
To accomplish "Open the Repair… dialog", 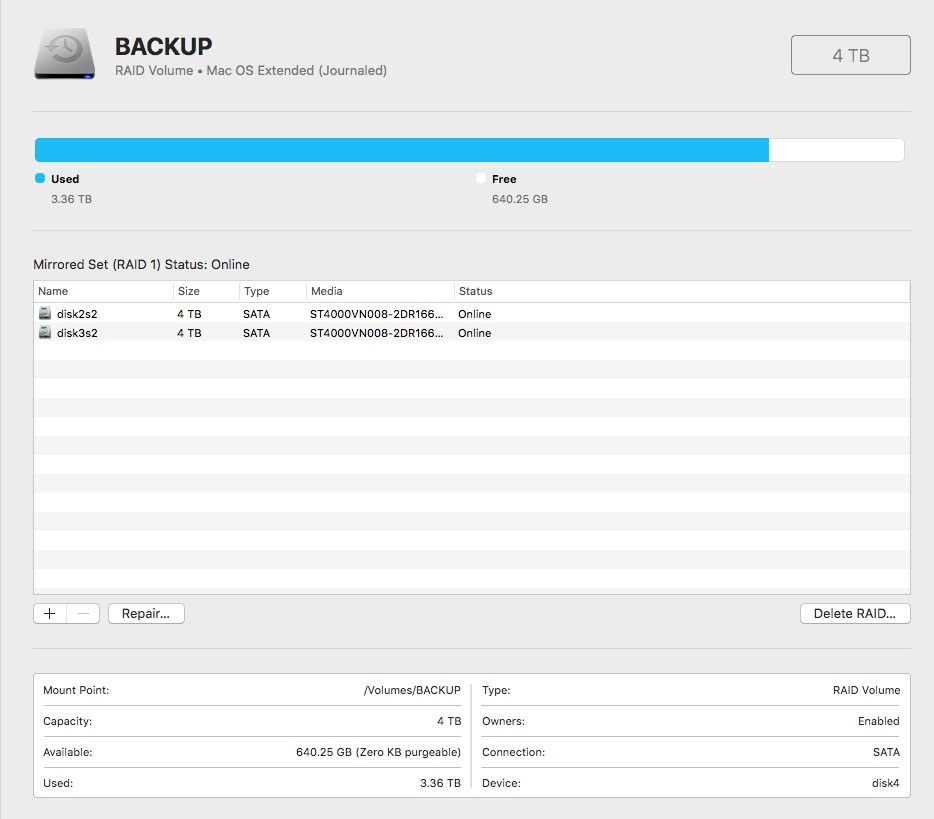I will (146, 614).
